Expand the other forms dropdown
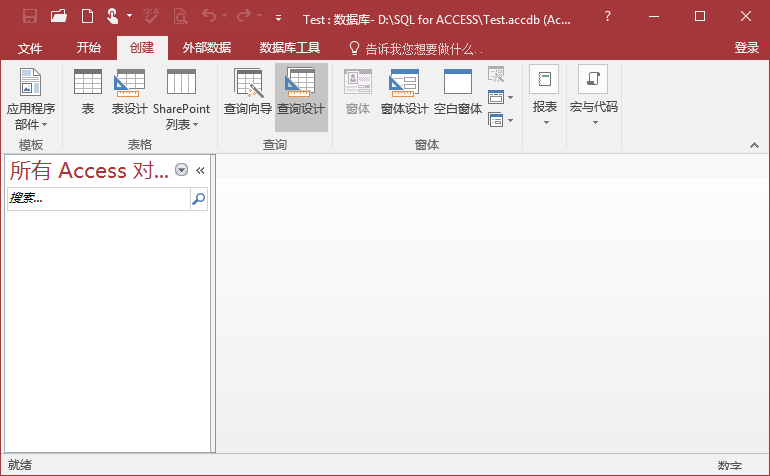Viewport: 770px width, 476px height. click(x=501, y=120)
